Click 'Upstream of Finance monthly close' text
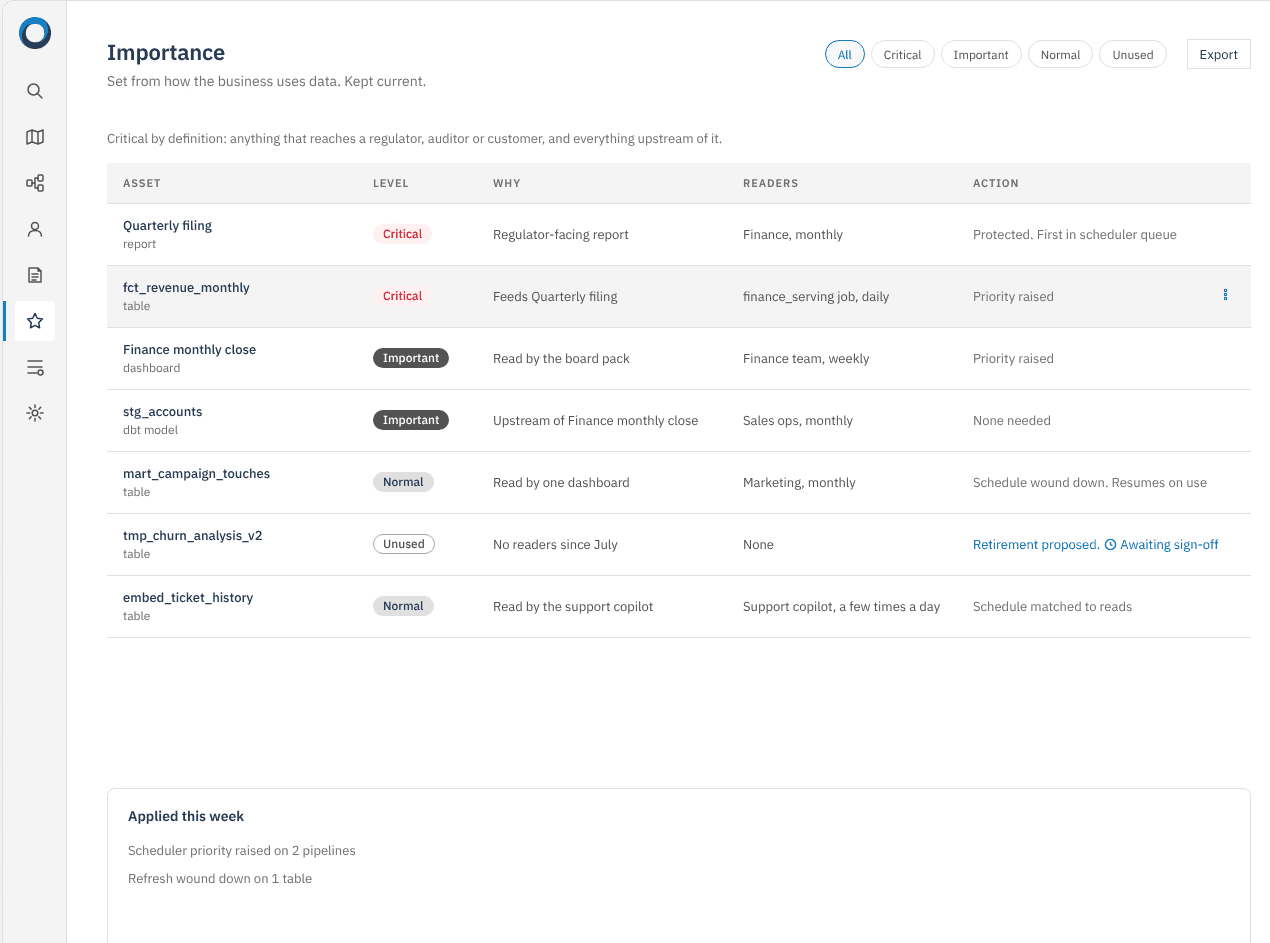1270x943 pixels. [x=595, y=421]
